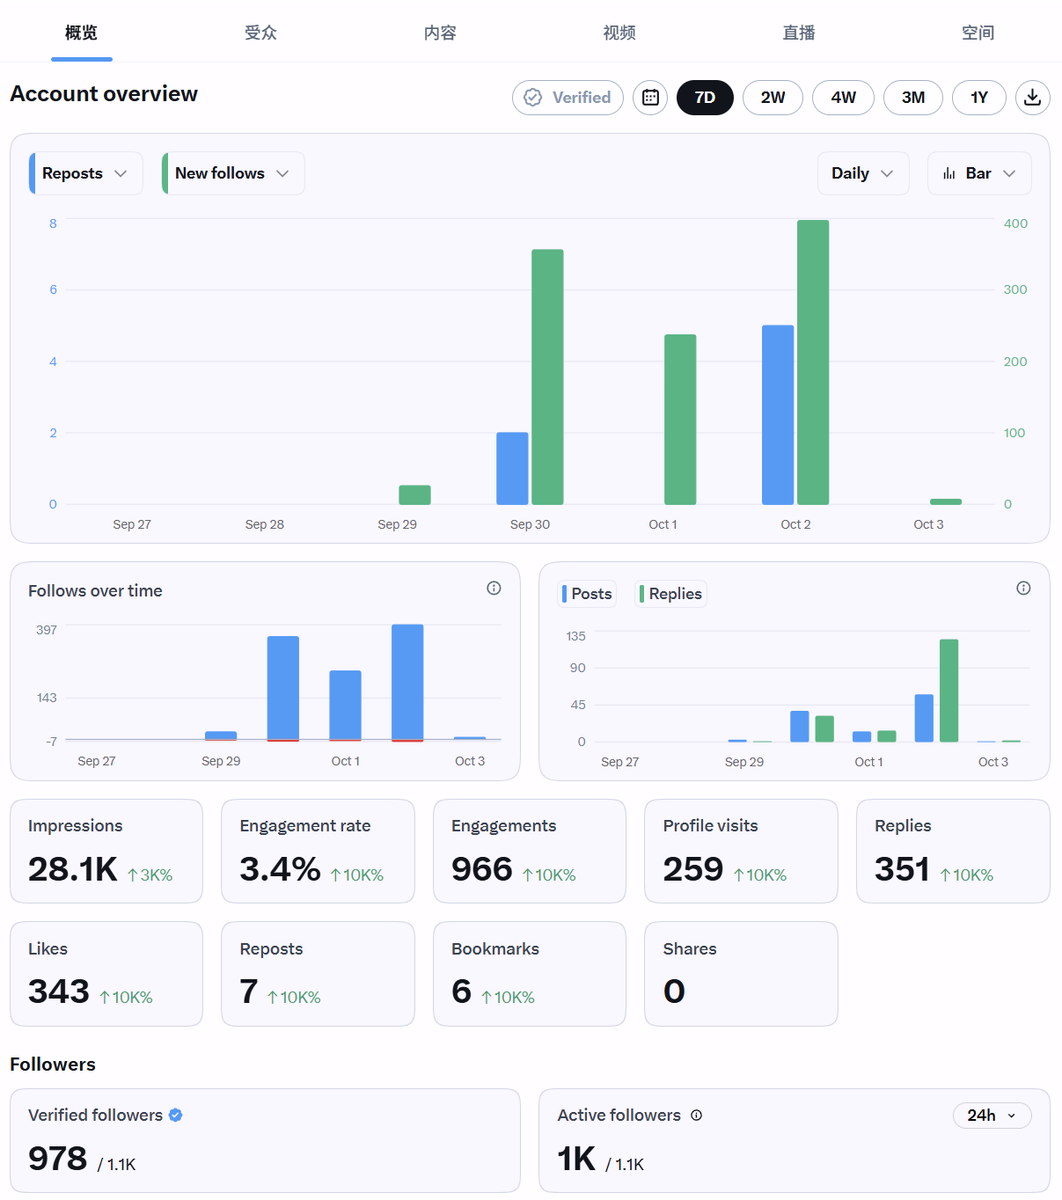Choose the 4W time range

coord(843,97)
